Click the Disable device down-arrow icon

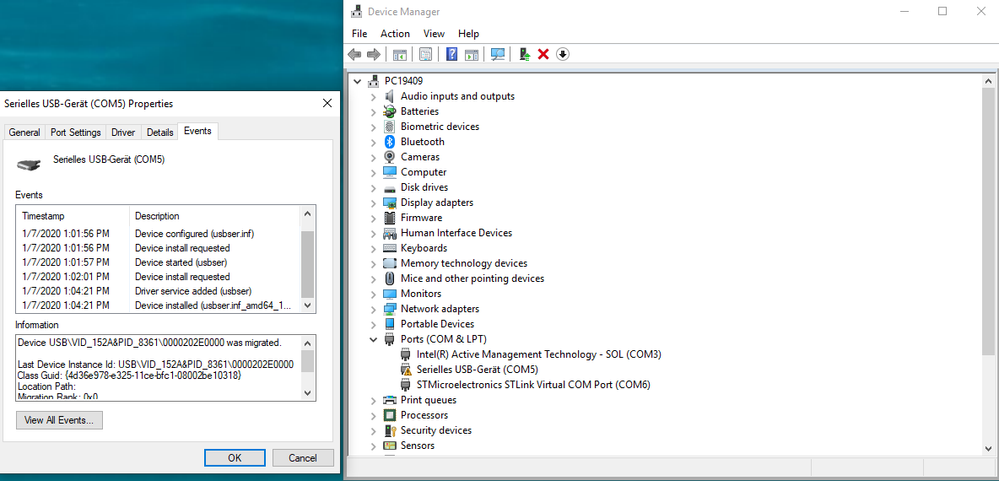[x=562, y=54]
